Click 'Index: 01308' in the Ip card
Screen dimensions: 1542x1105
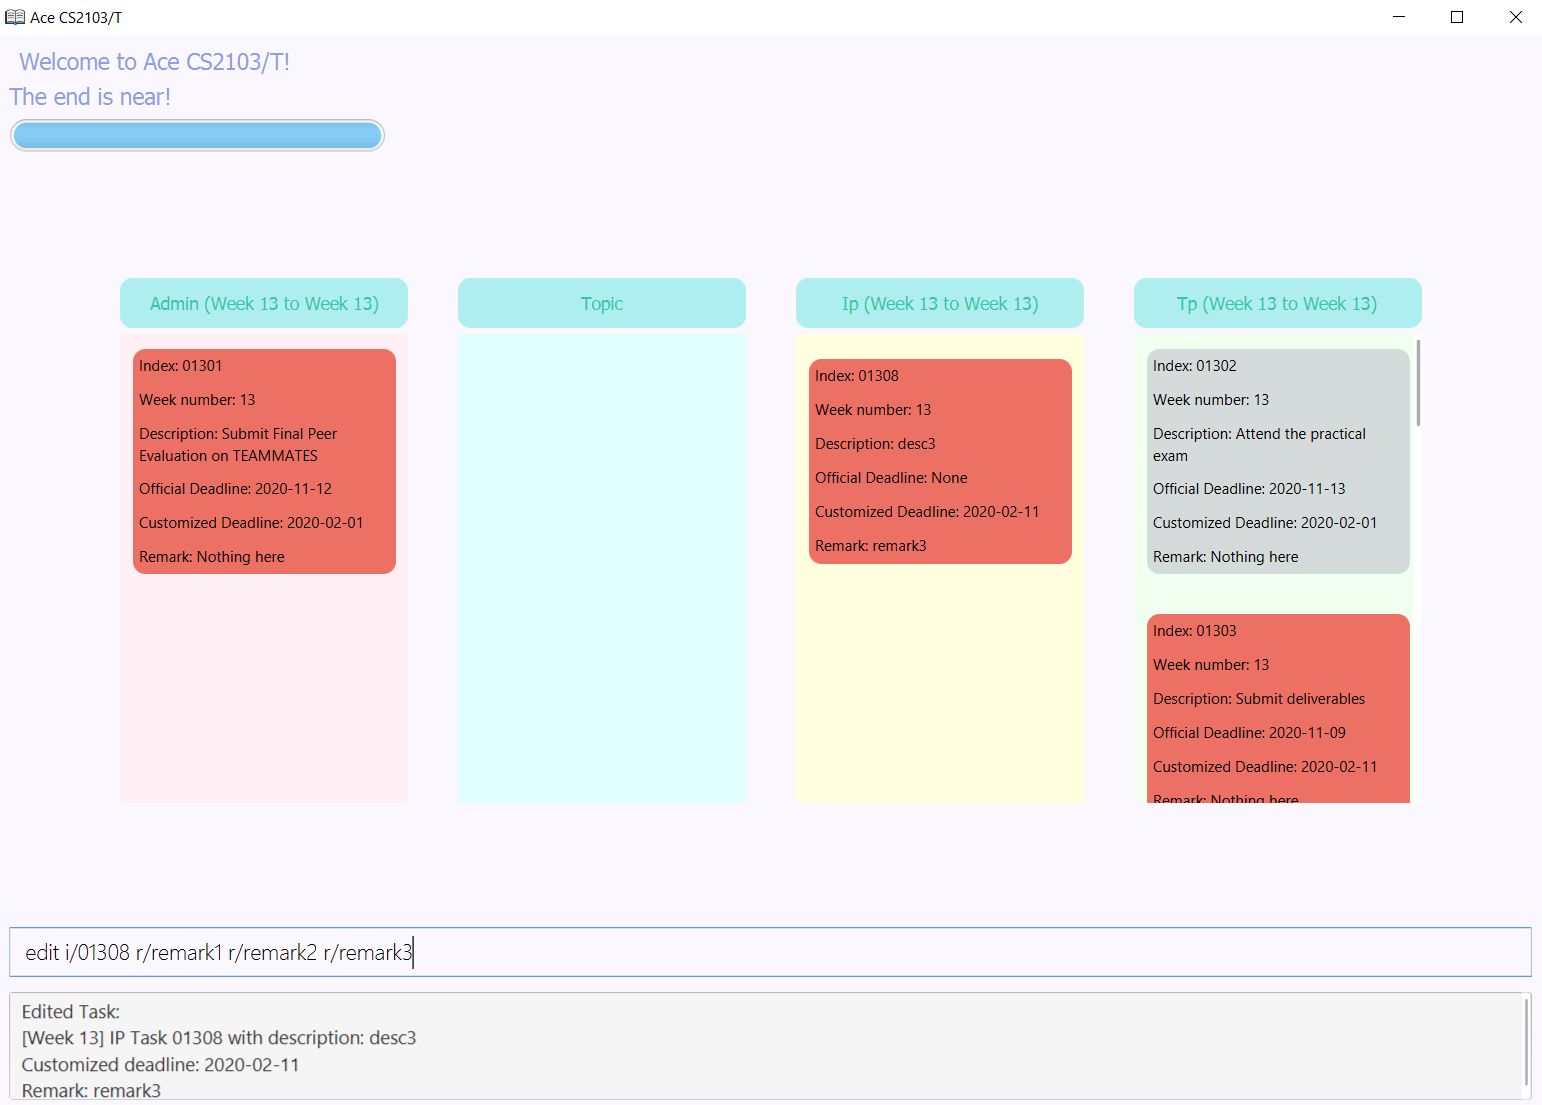(857, 376)
